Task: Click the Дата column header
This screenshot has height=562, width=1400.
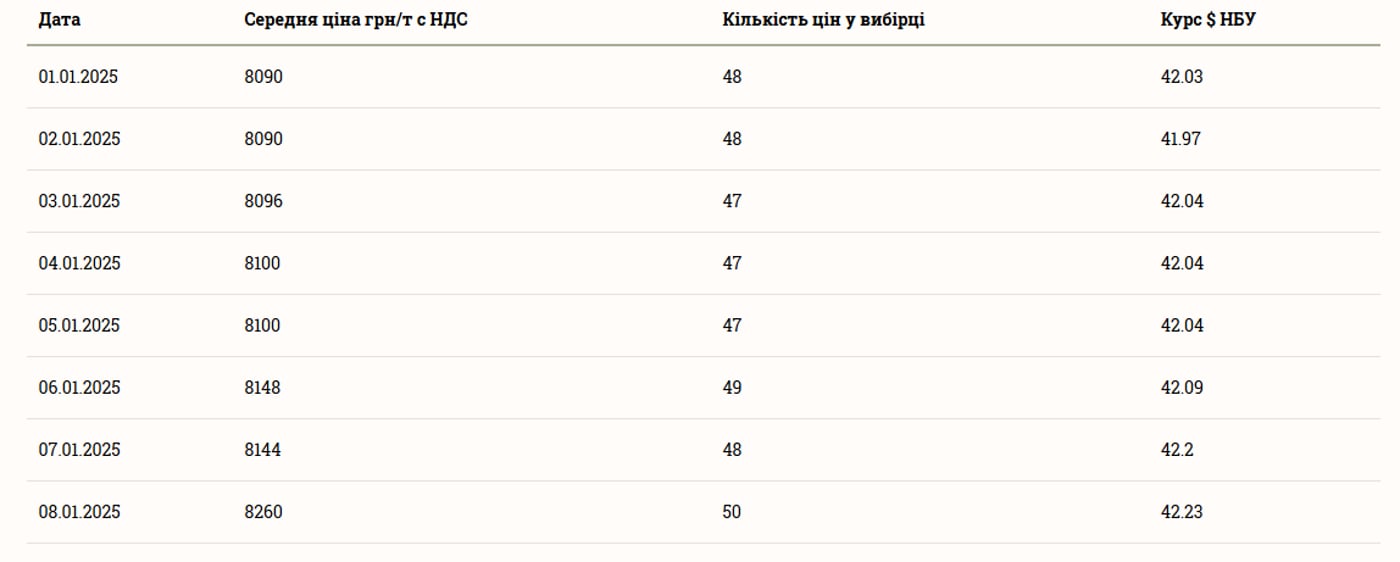Action: coord(59,21)
